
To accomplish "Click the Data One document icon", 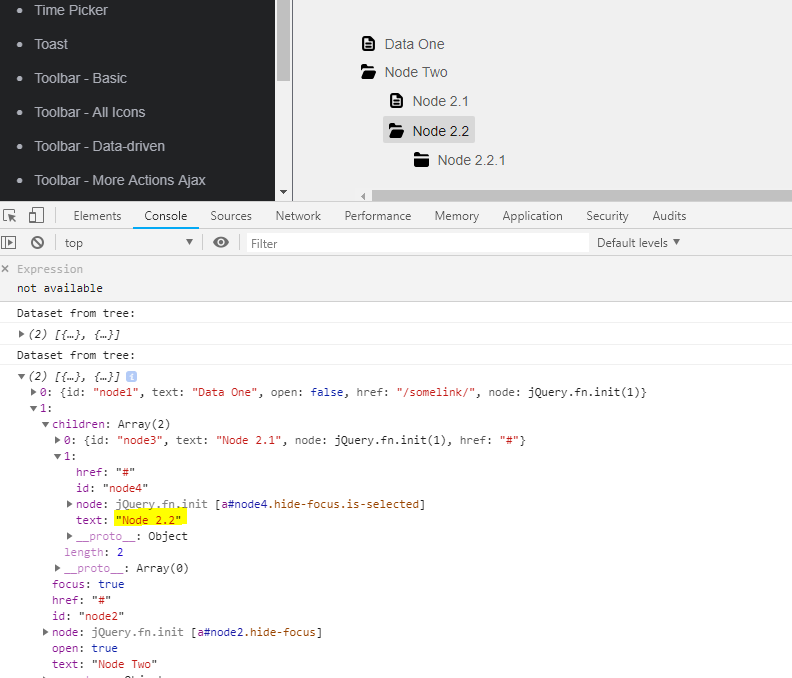I will pos(368,44).
